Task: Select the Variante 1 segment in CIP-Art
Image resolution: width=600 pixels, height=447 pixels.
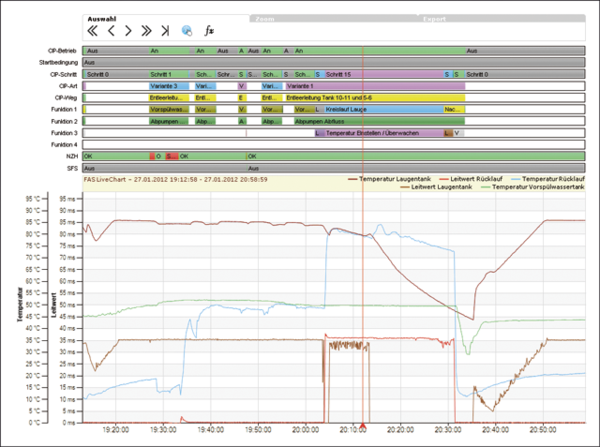Action: pos(375,86)
